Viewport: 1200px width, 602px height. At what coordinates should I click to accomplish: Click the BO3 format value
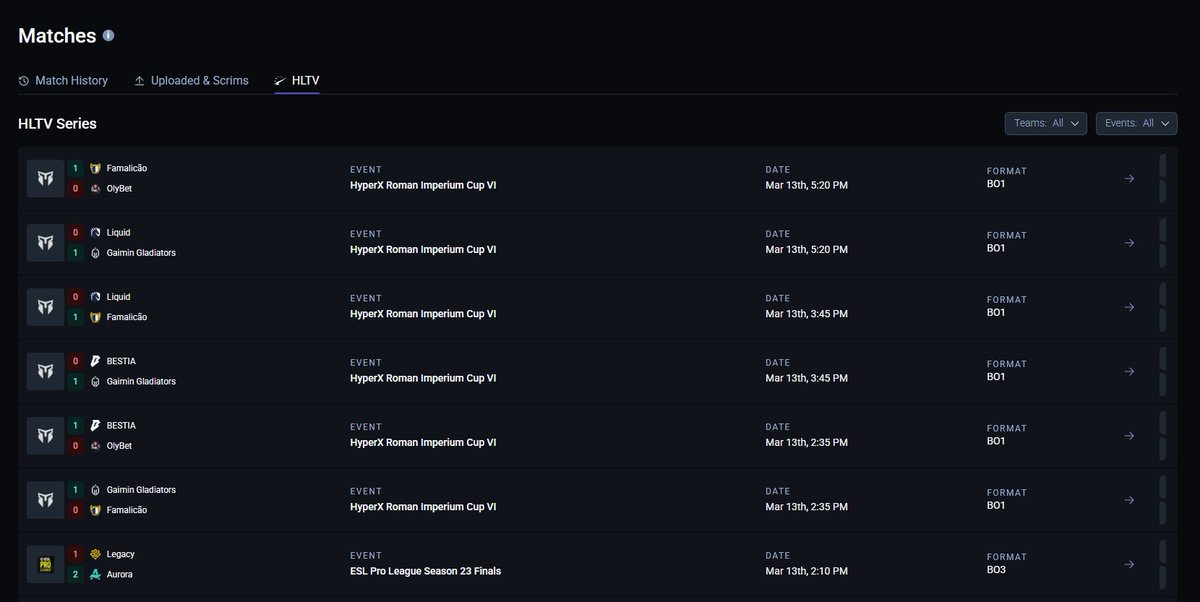point(996,569)
